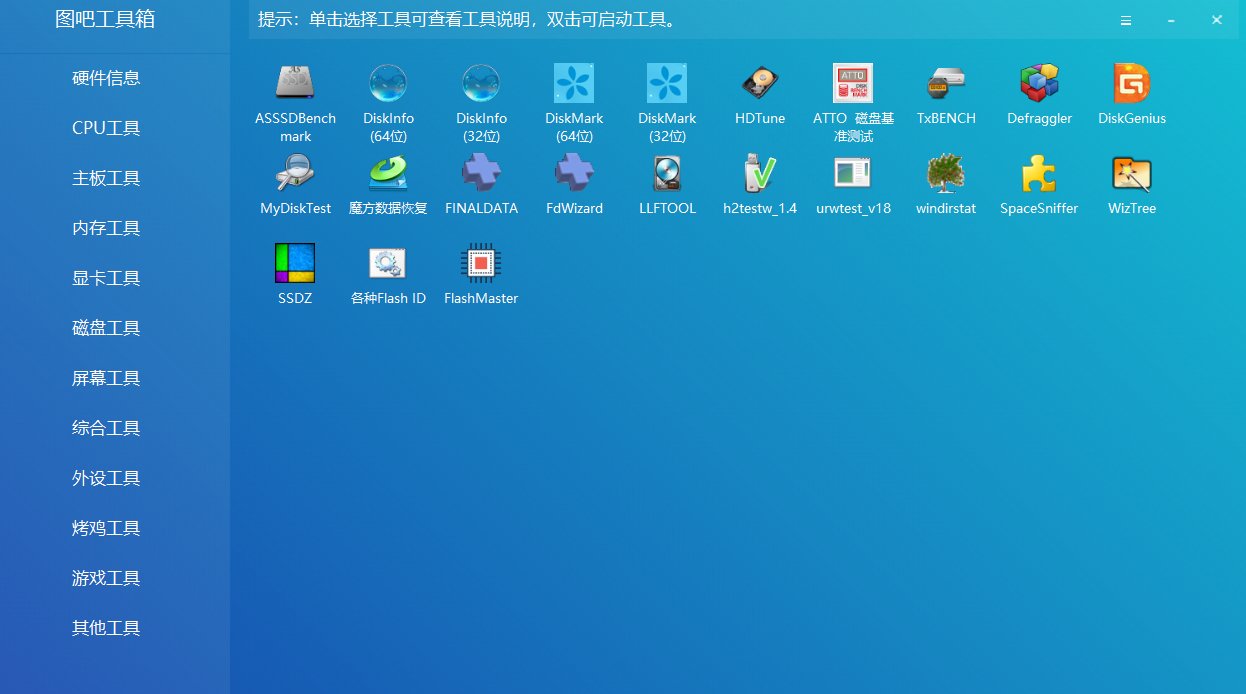Screen dimensions: 1246x694
Task: Select the ATTO 磁盘基准测试 tool
Action: pos(853,83)
